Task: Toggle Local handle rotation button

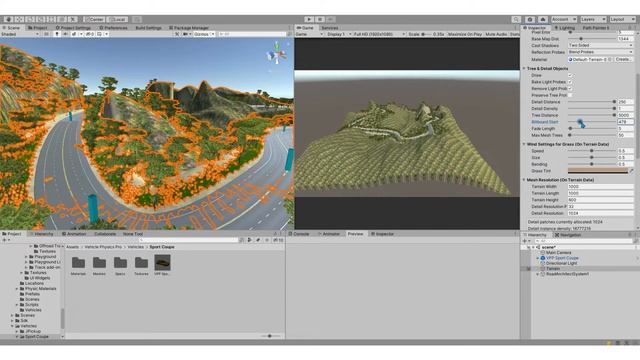Action: 117,19
